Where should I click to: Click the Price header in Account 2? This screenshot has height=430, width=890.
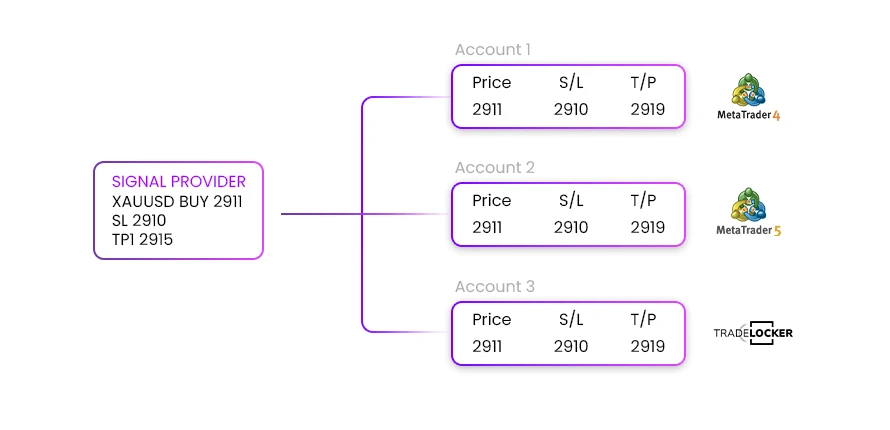point(491,201)
